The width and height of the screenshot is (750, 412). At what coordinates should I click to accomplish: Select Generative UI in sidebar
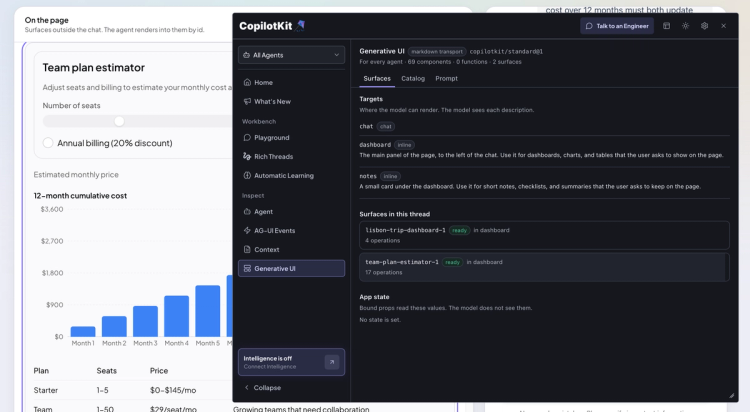pyautogui.click(x=291, y=268)
